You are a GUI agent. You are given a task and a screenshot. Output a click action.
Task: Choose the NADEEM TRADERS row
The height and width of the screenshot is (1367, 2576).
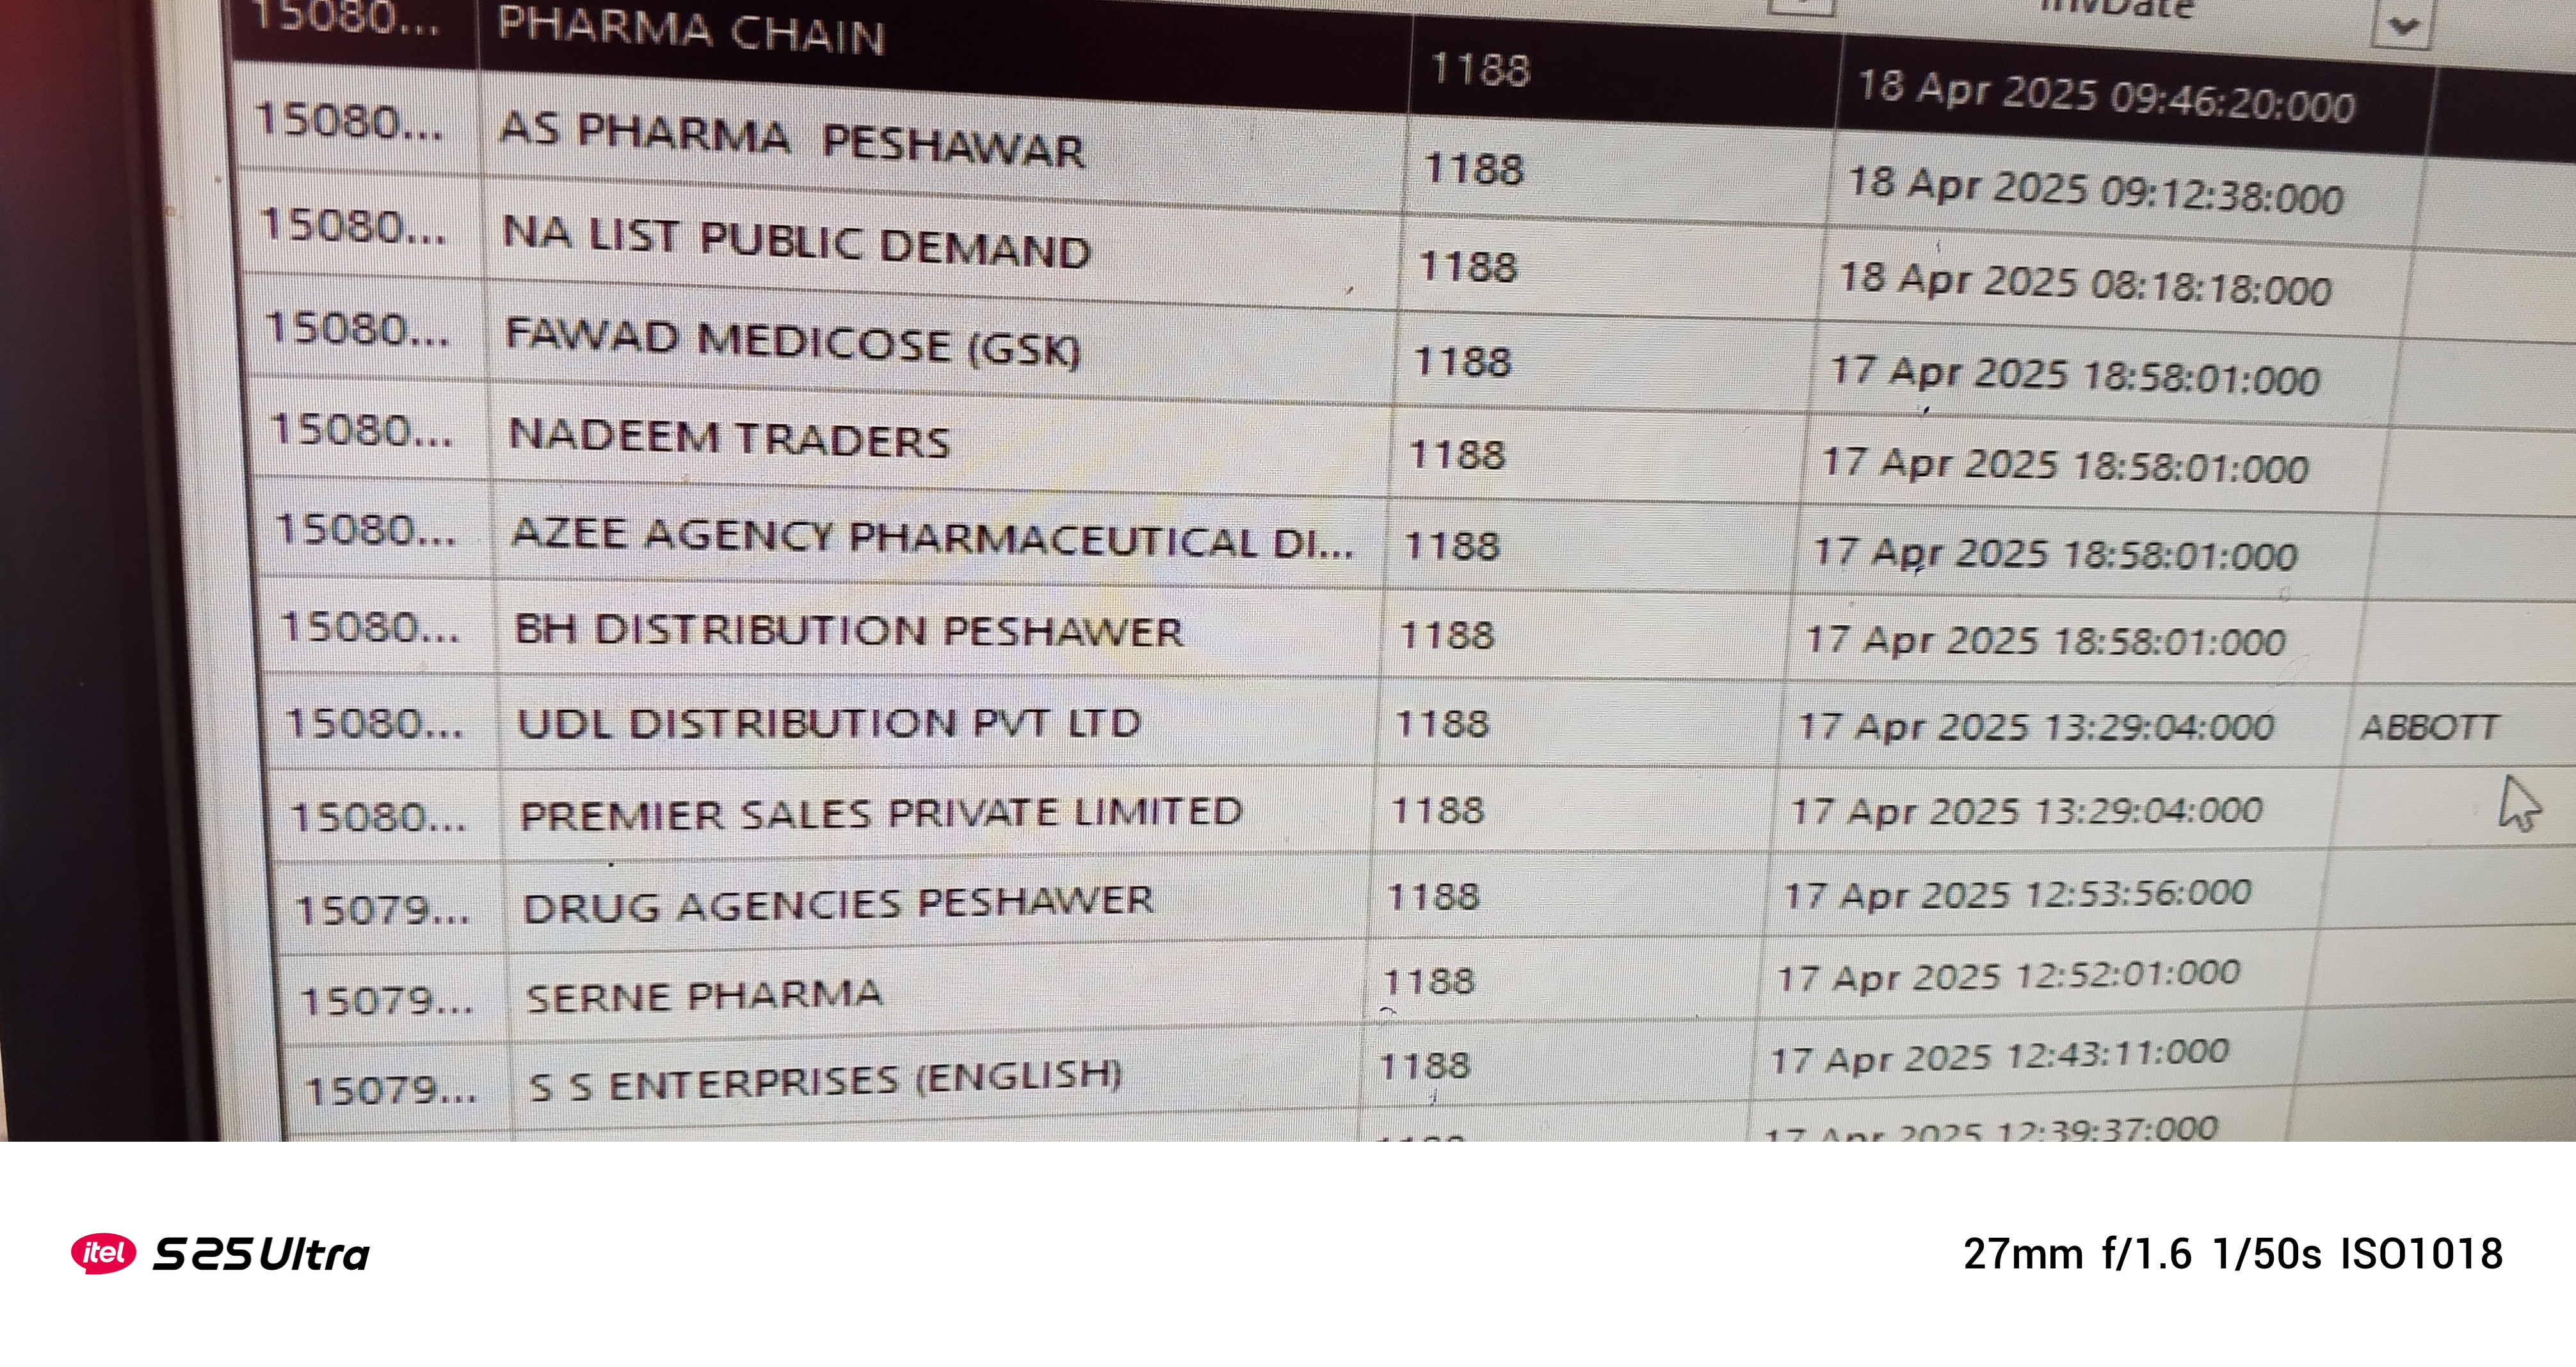pos(728,439)
